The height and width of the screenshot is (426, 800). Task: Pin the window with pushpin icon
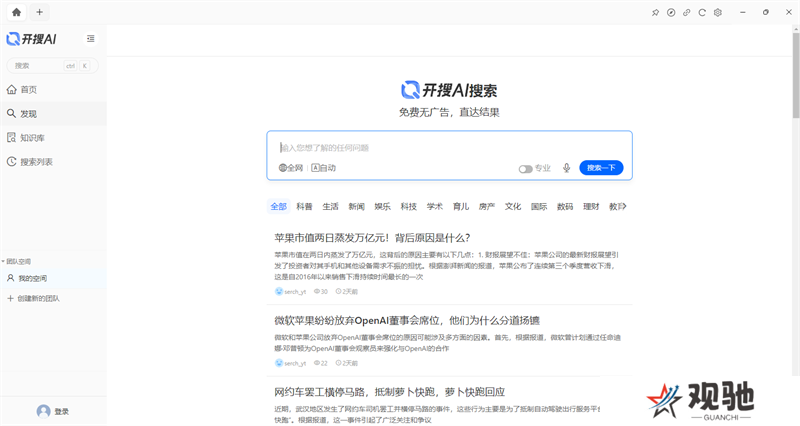[656, 13]
